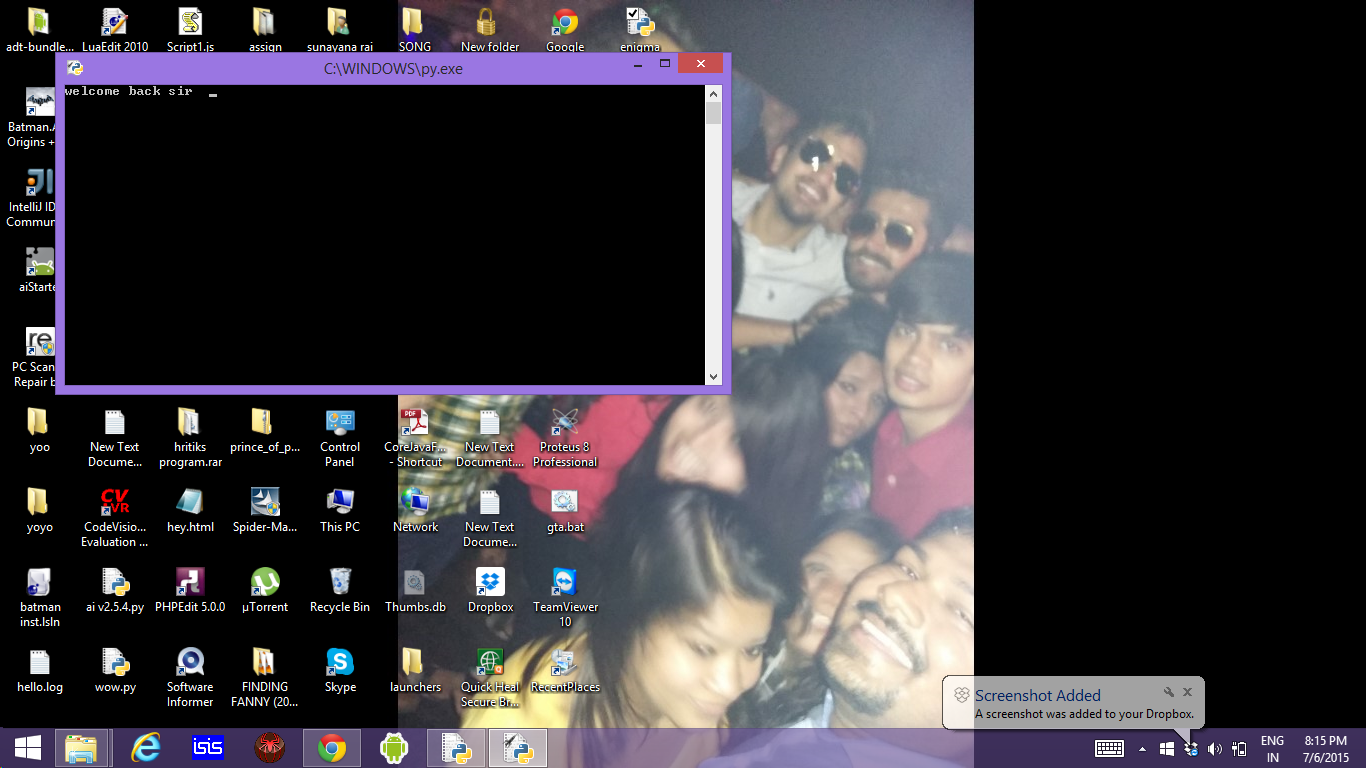1366x768 pixels.
Task: Launch Skype desktop shortcut
Action: (340, 670)
